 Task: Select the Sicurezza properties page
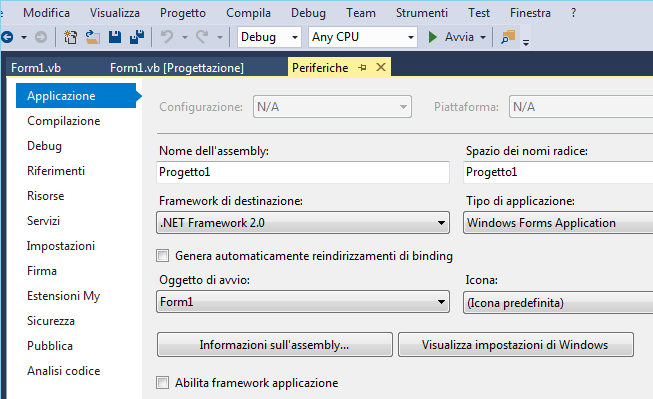pos(51,321)
